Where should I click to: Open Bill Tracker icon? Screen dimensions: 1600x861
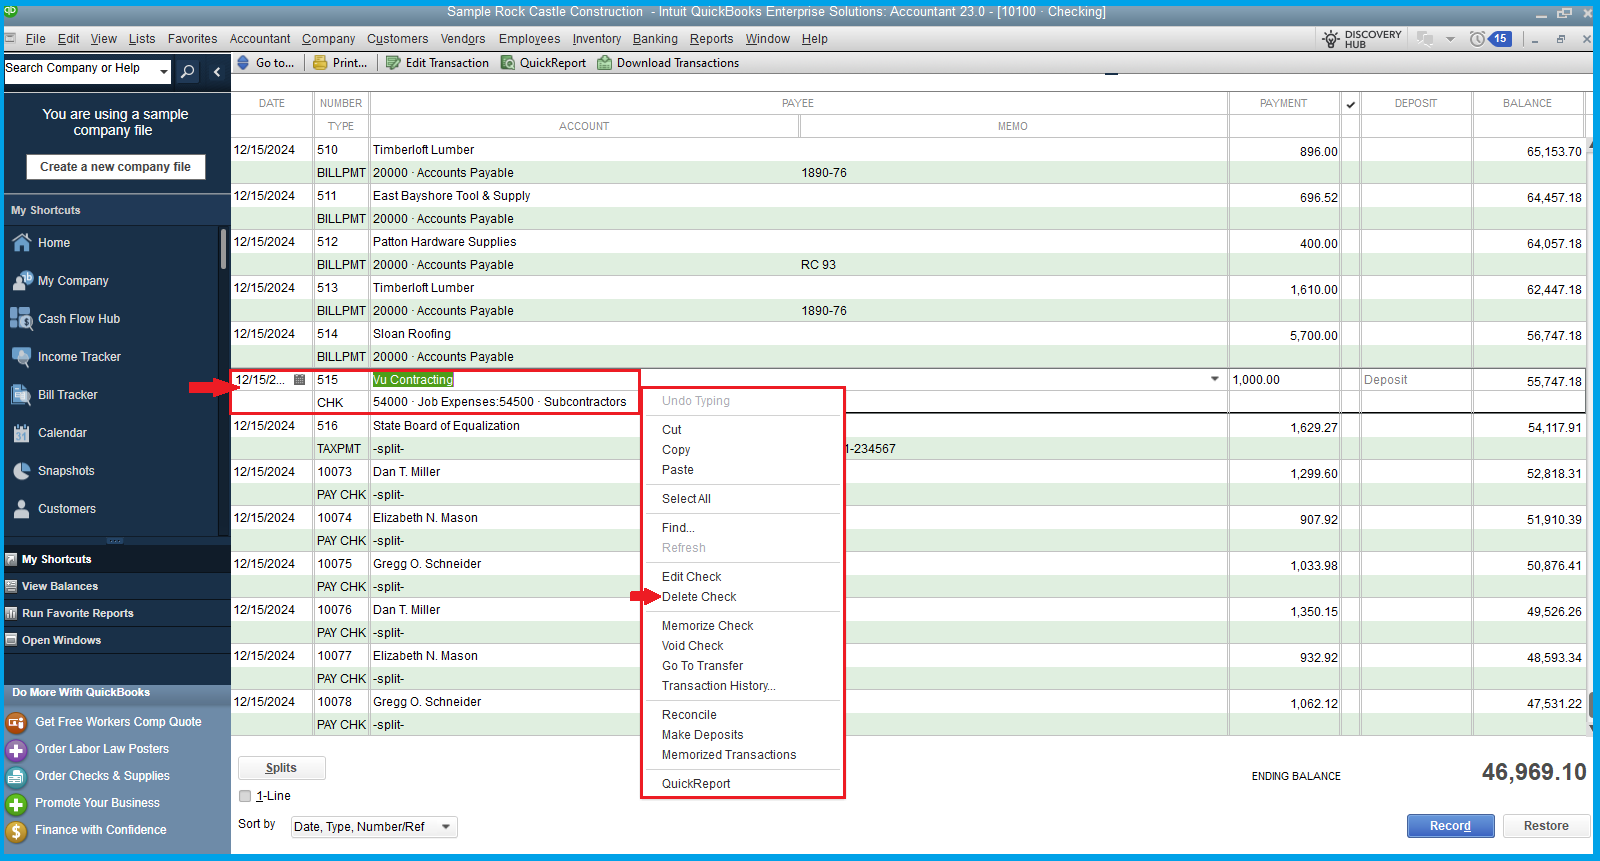point(21,395)
